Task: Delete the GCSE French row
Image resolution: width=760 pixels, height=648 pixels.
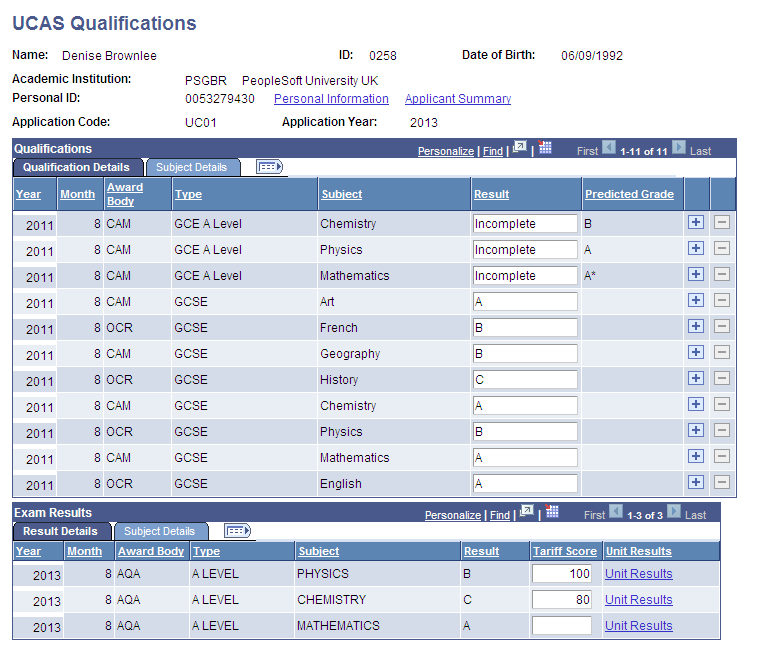Action: coord(722,326)
